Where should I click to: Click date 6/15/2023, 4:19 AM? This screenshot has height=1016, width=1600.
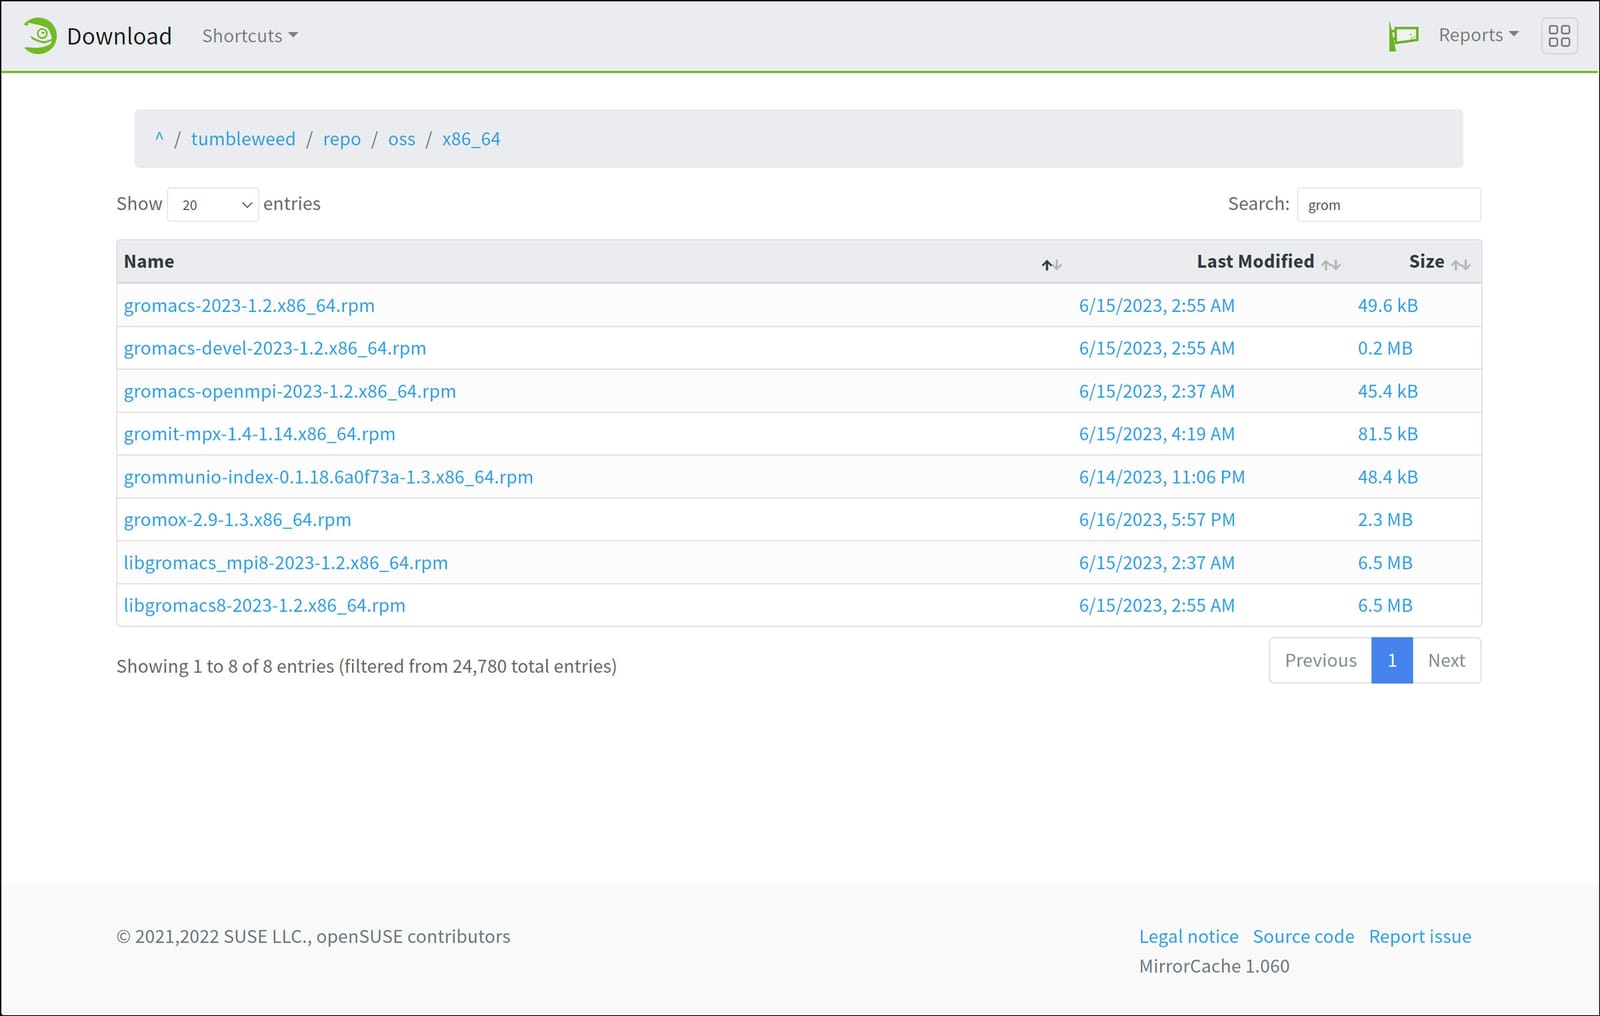[x=1157, y=434]
